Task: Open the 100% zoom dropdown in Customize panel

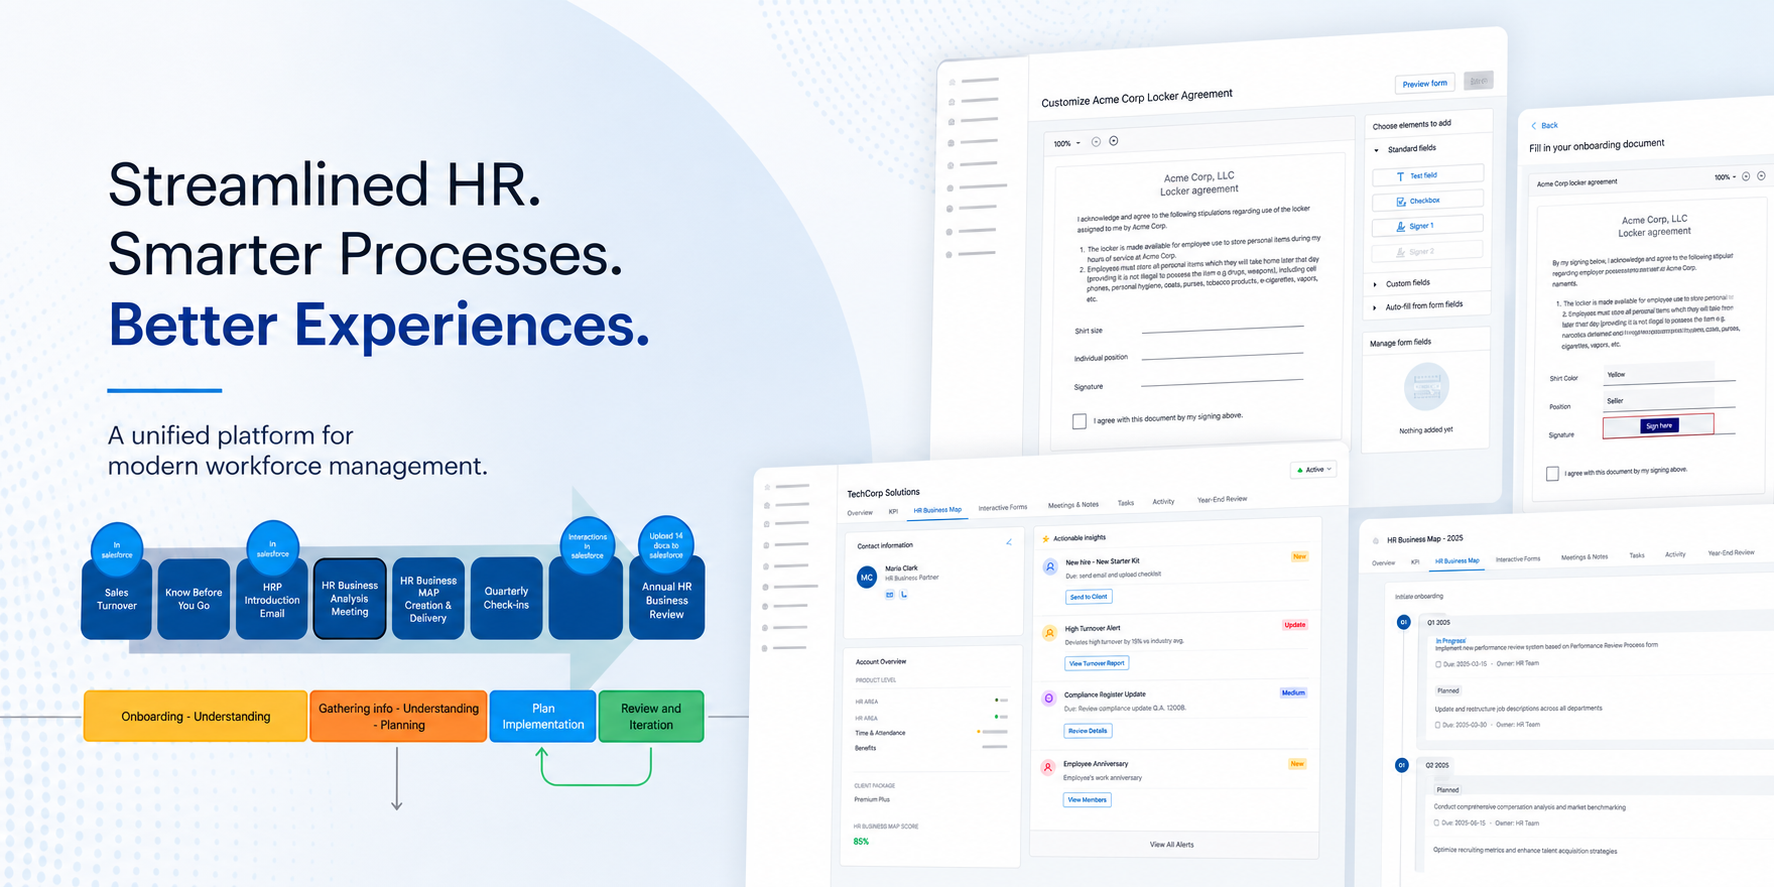Action: click(1066, 144)
